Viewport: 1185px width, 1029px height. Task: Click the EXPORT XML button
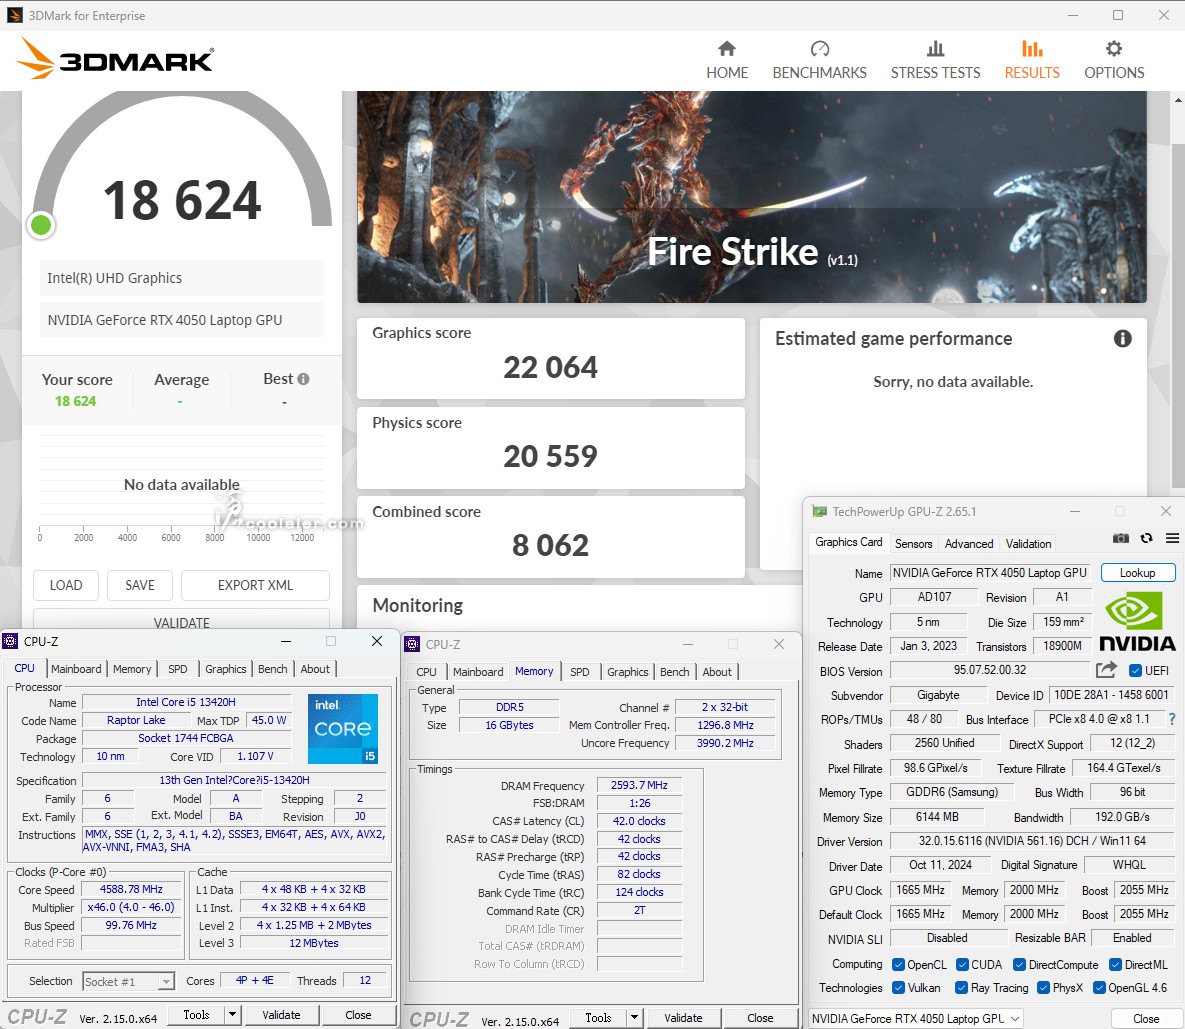click(255, 586)
